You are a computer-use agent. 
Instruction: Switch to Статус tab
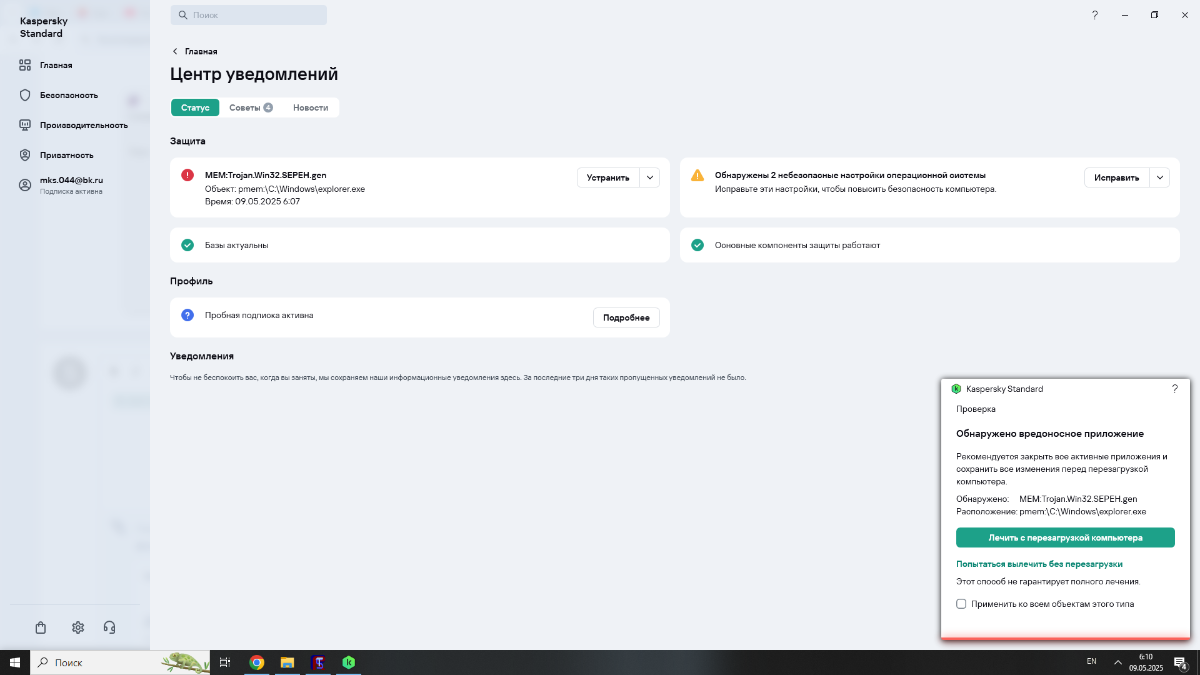coord(195,107)
